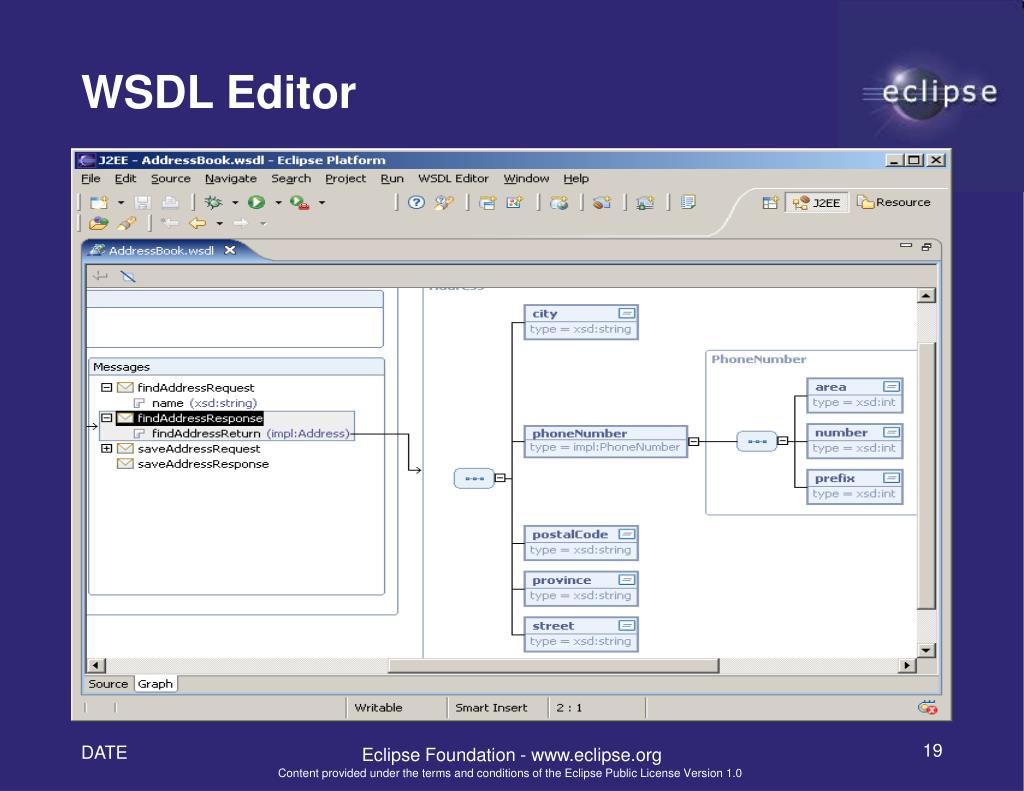This screenshot has width=1024, height=791.
Task: Collapse the findAddressResponse message
Action: click(106, 417)
